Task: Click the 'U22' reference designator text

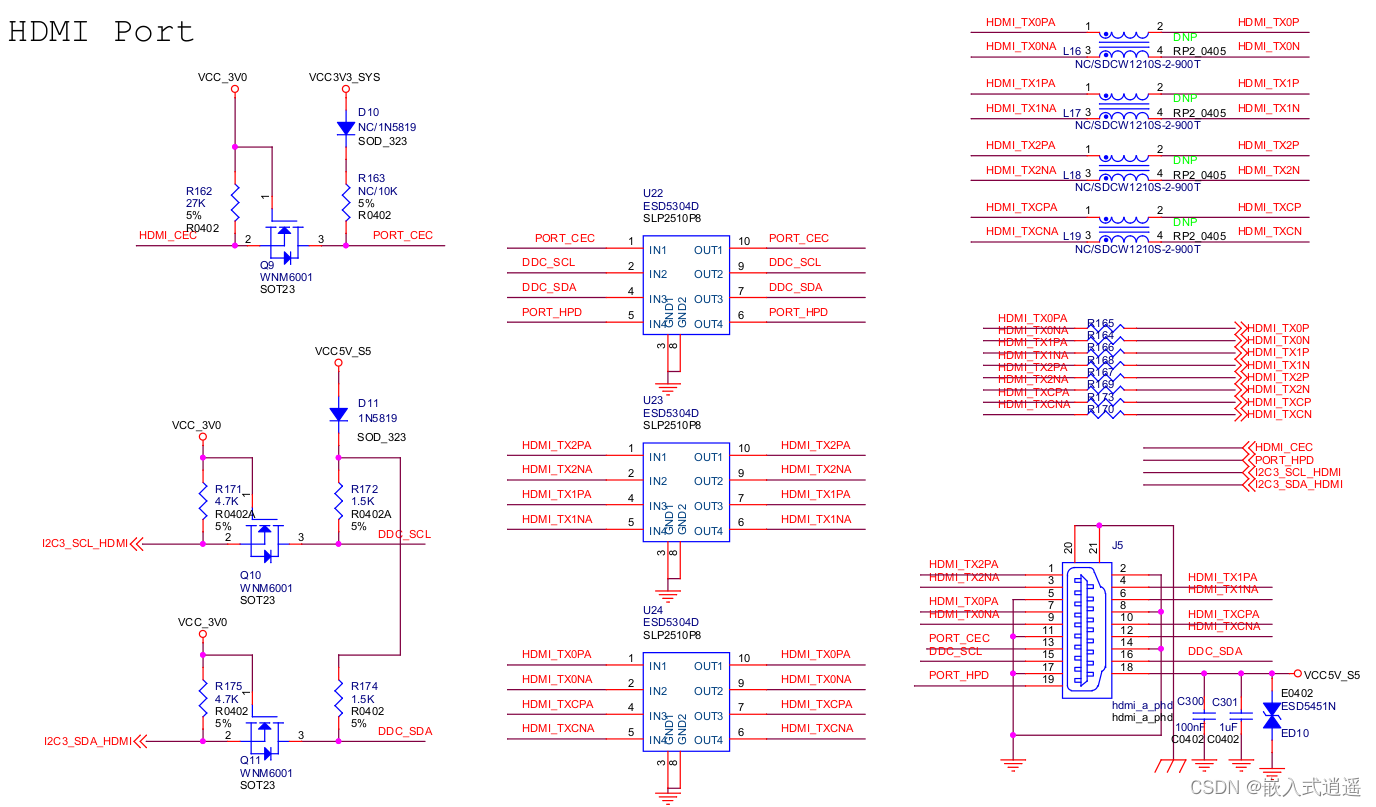Action: click(x=653, y=194)
